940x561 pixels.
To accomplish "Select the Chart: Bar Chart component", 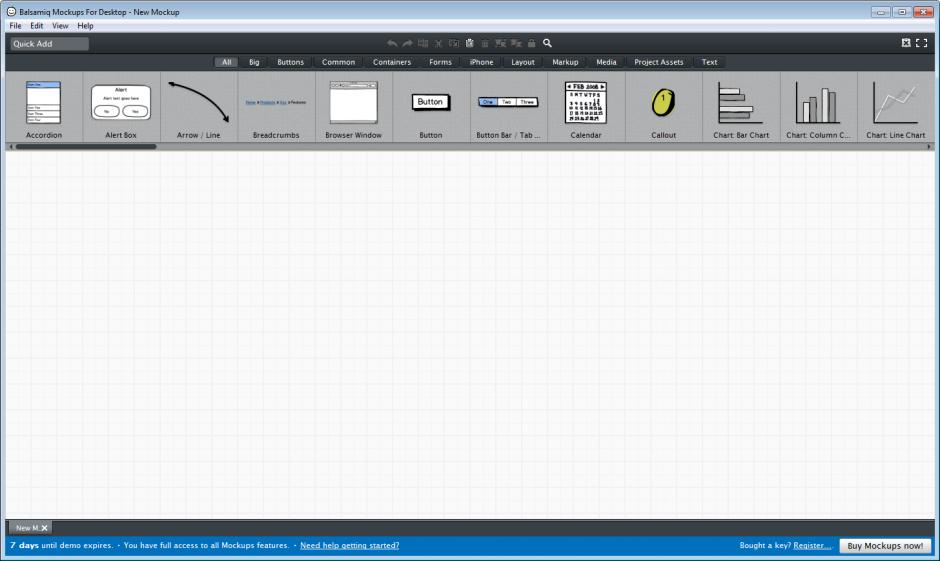I will (741, 108).
